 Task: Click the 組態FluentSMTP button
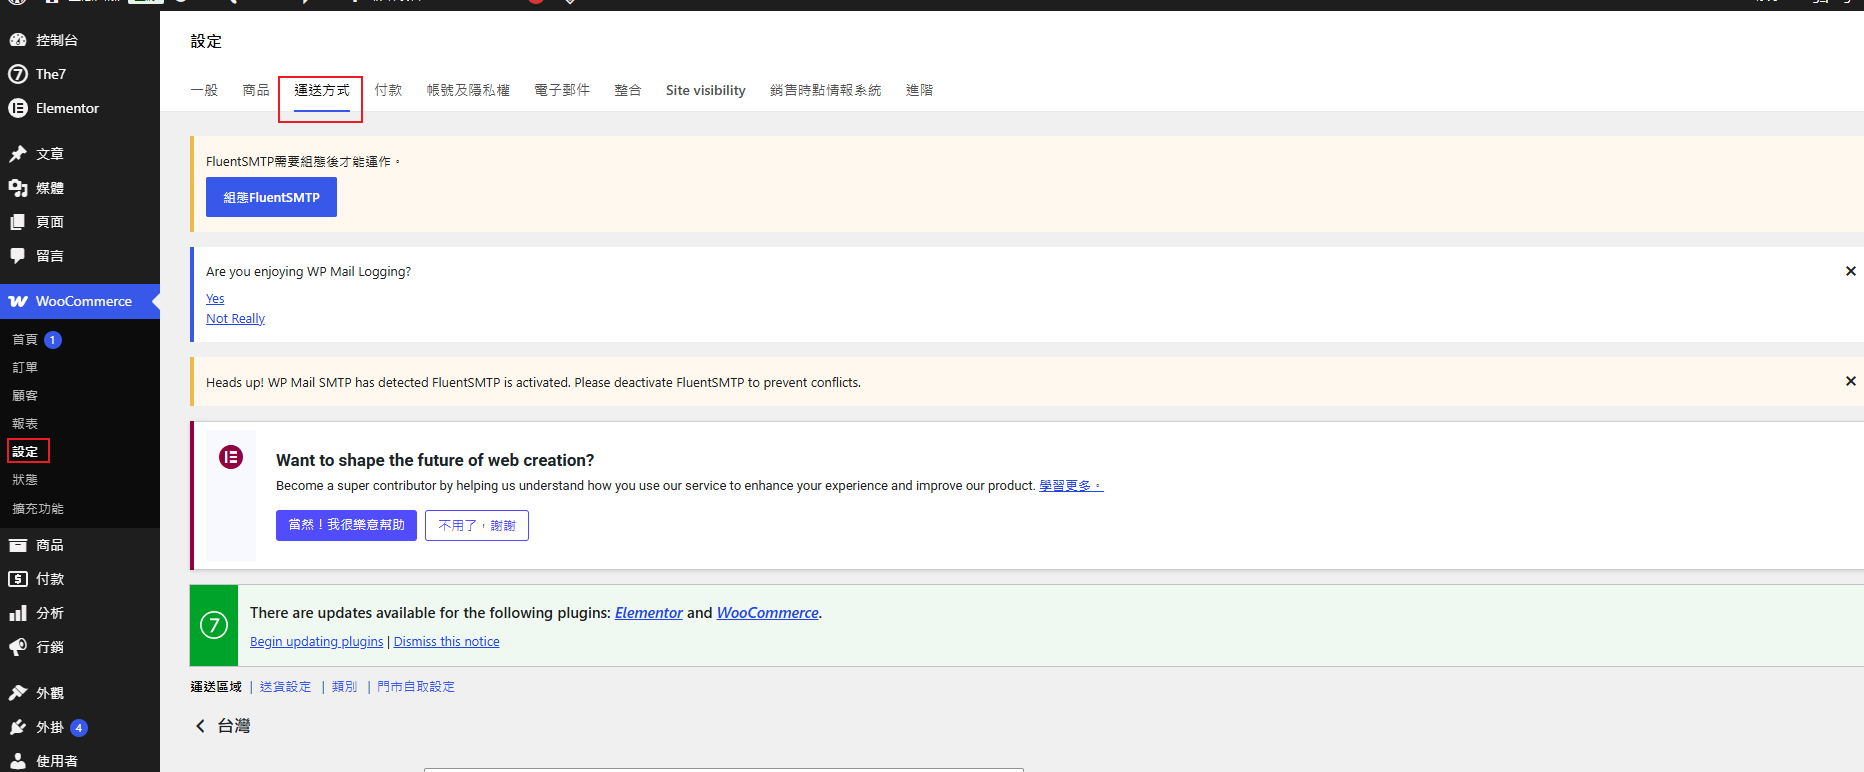coord(271,197)
